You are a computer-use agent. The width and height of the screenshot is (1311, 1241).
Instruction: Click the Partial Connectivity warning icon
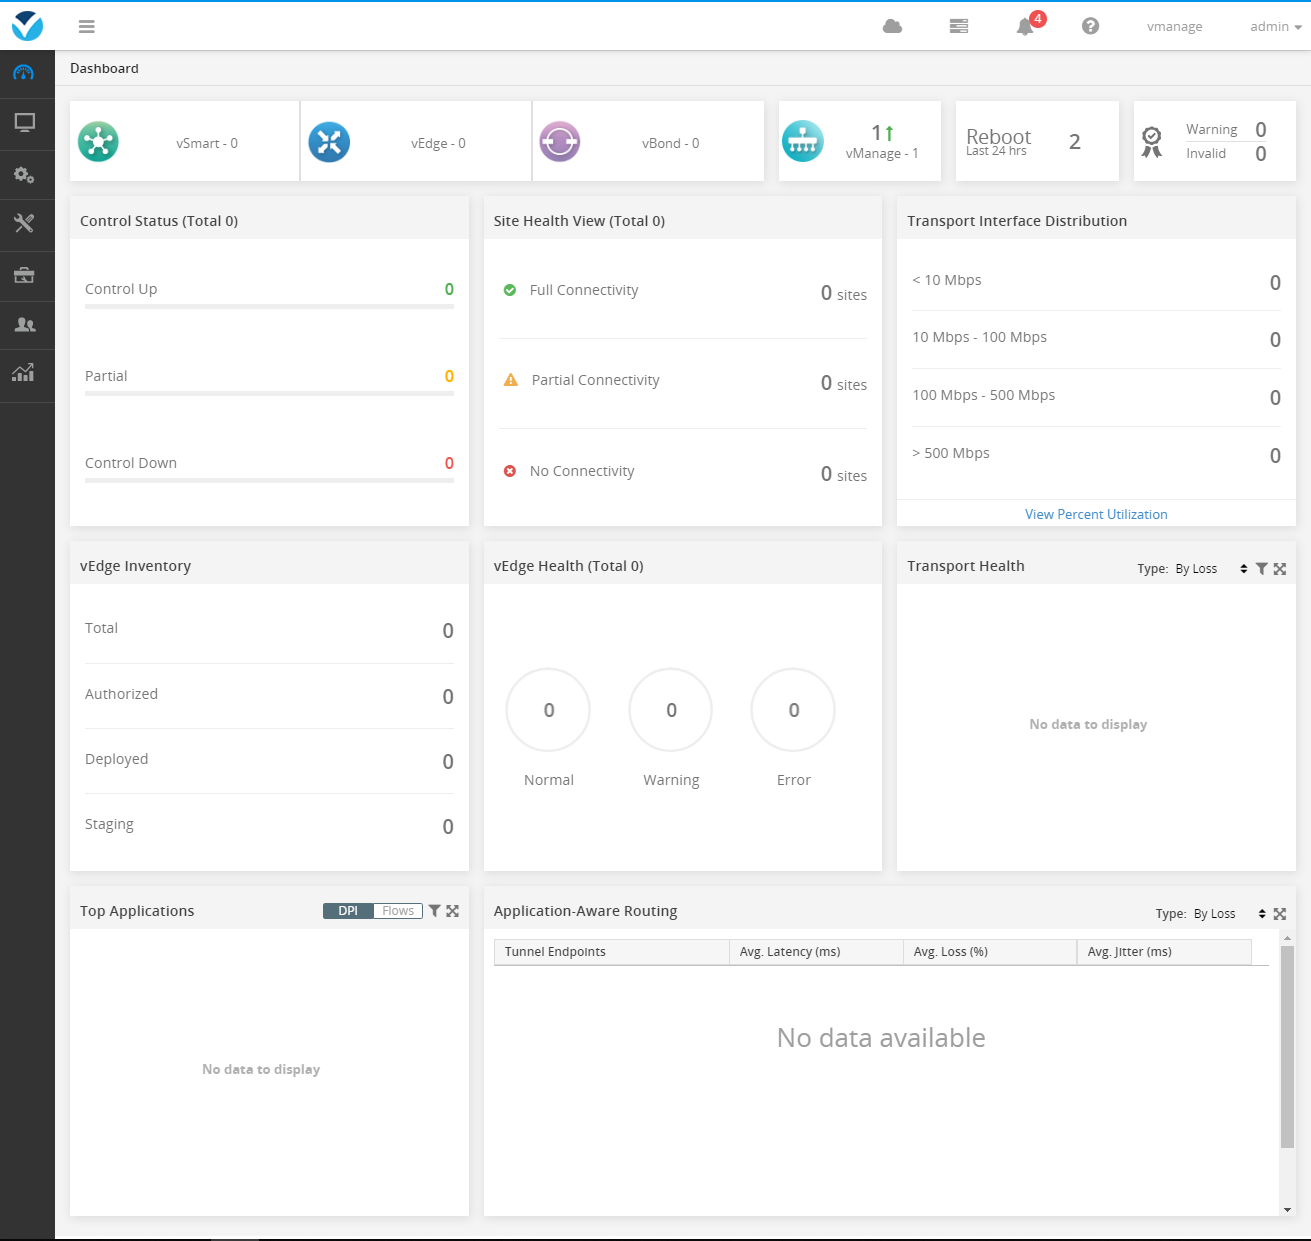511,380
